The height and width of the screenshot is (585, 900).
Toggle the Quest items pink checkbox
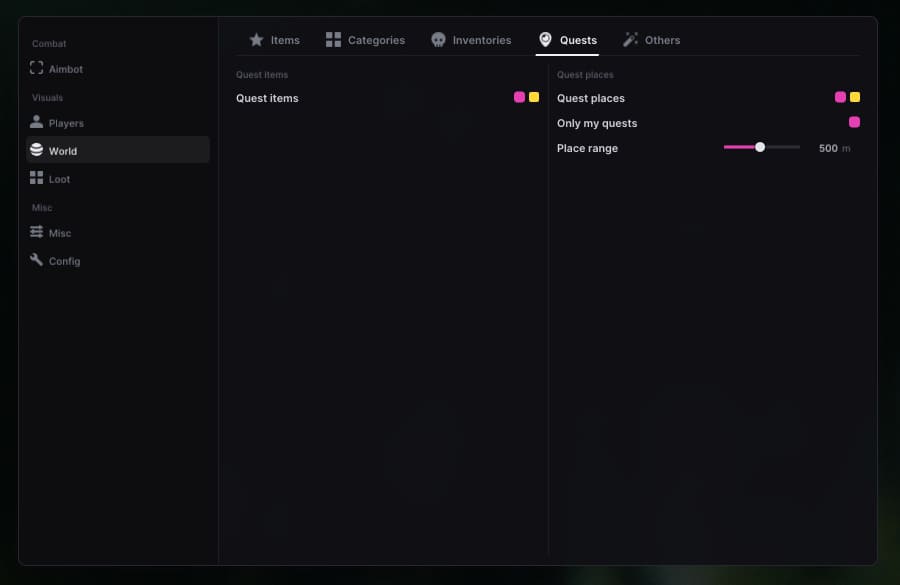click(x=519, y=97)
